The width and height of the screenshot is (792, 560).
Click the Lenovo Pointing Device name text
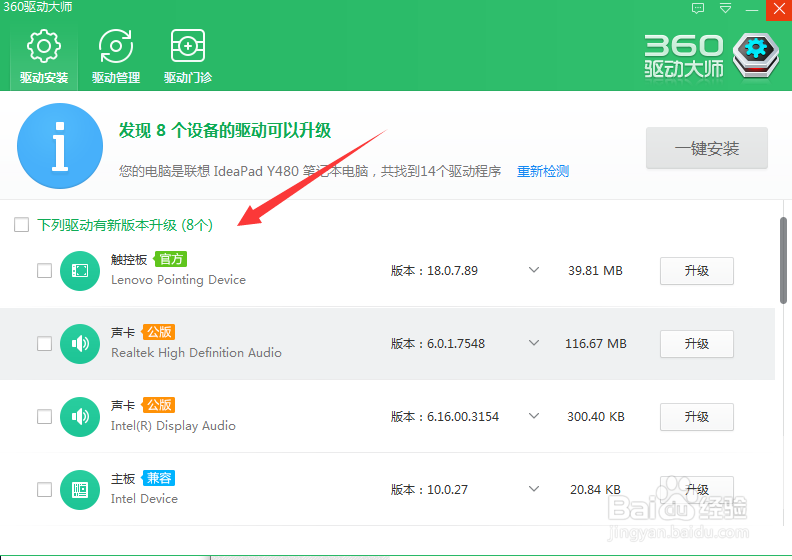point(178,280)
